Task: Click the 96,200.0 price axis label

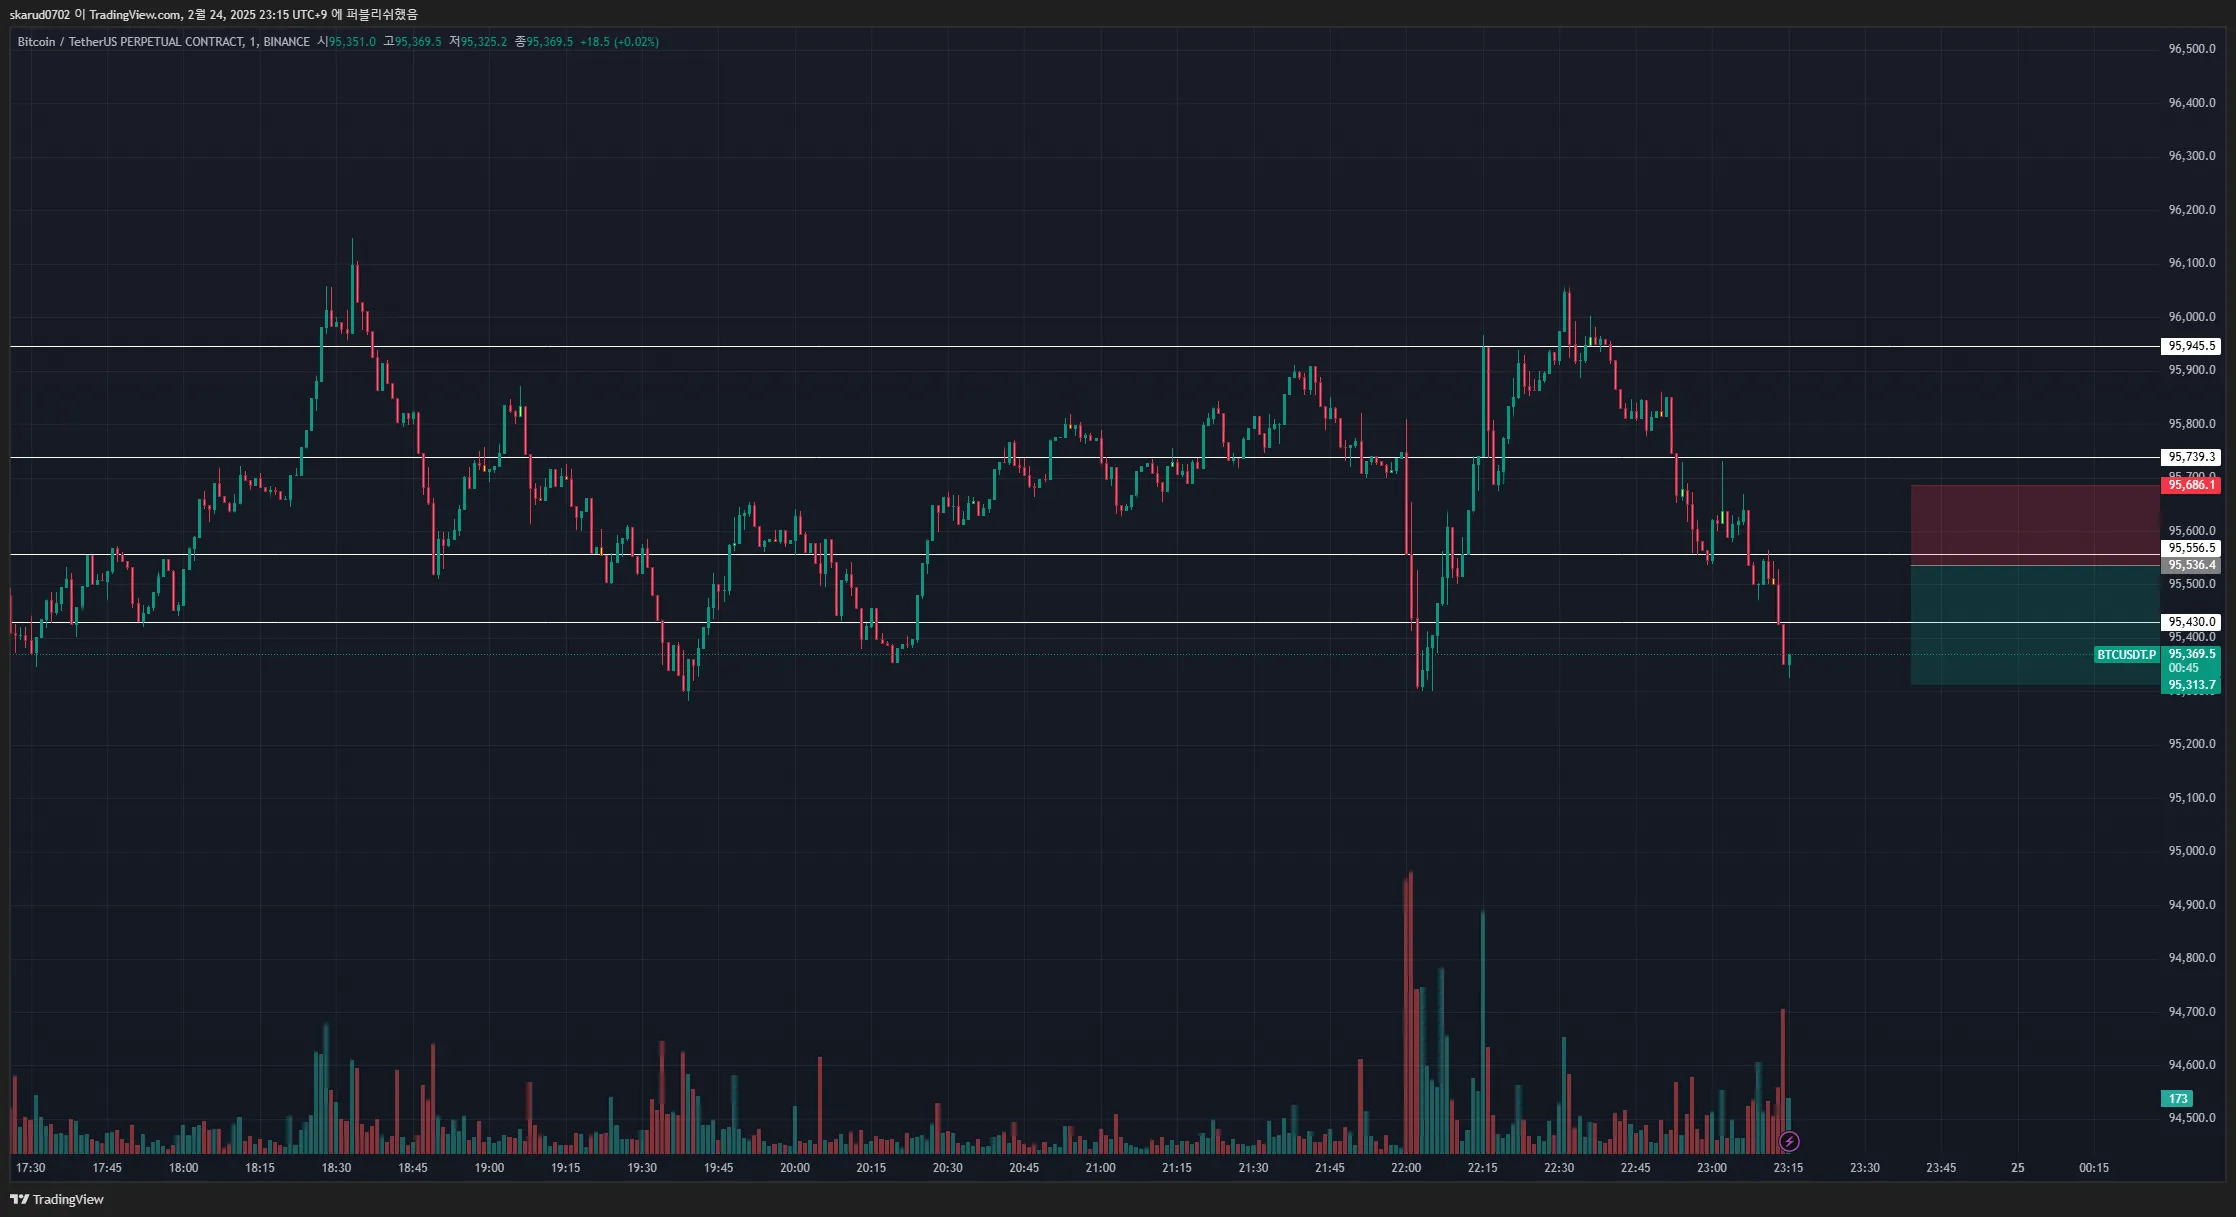Action: point(2192,210)
